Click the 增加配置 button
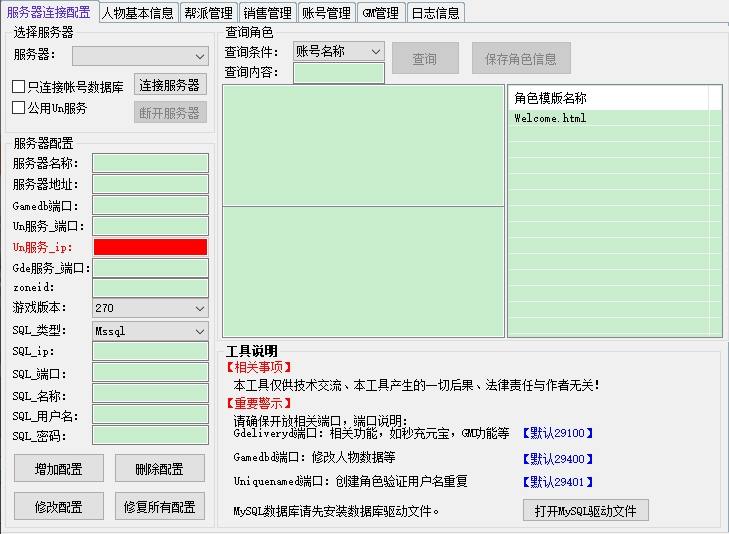The image size is (729, 534). (x=59, y=468)
